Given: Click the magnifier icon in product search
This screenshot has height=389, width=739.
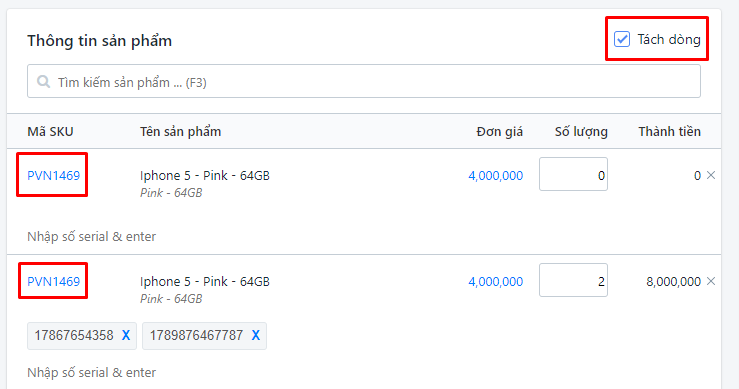Looking at the screenshot, I should tap(43, 82).
